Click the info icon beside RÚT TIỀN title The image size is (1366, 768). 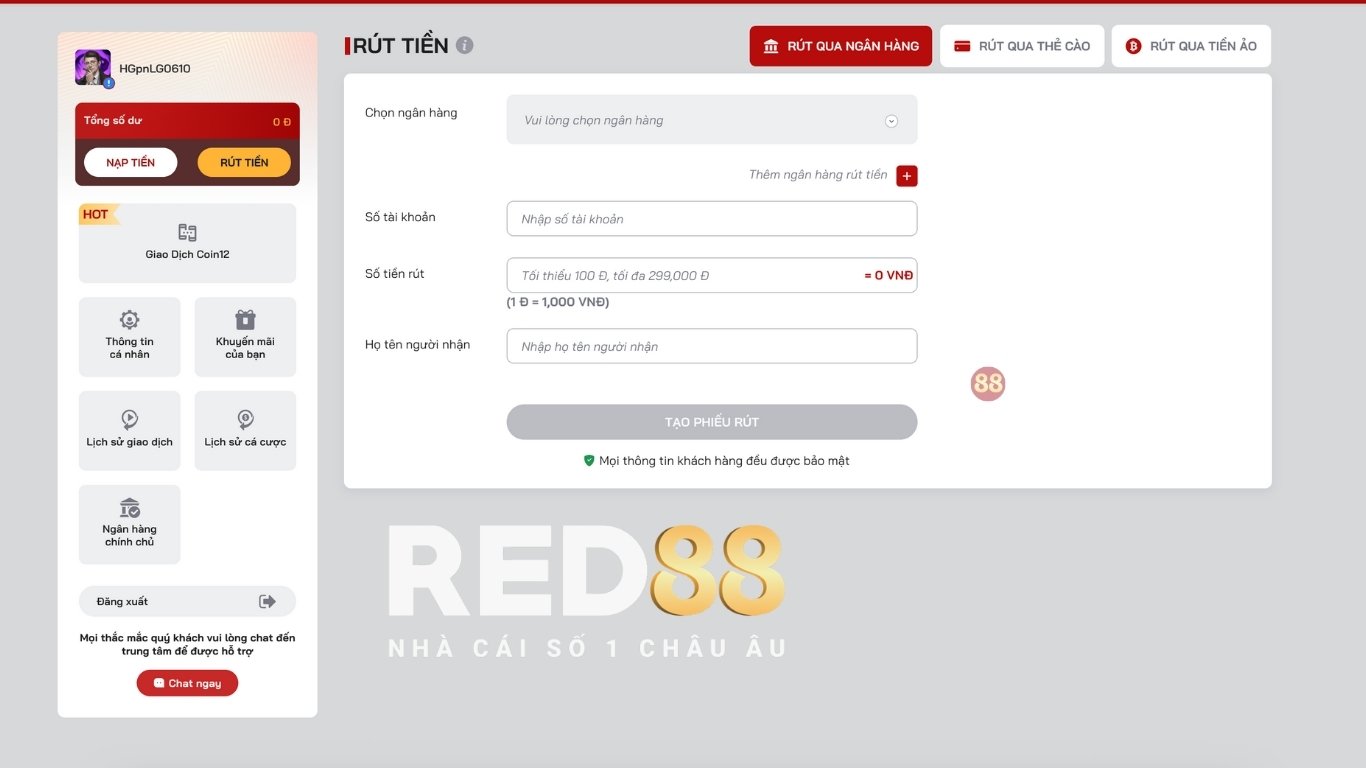[x=464, y=45]
